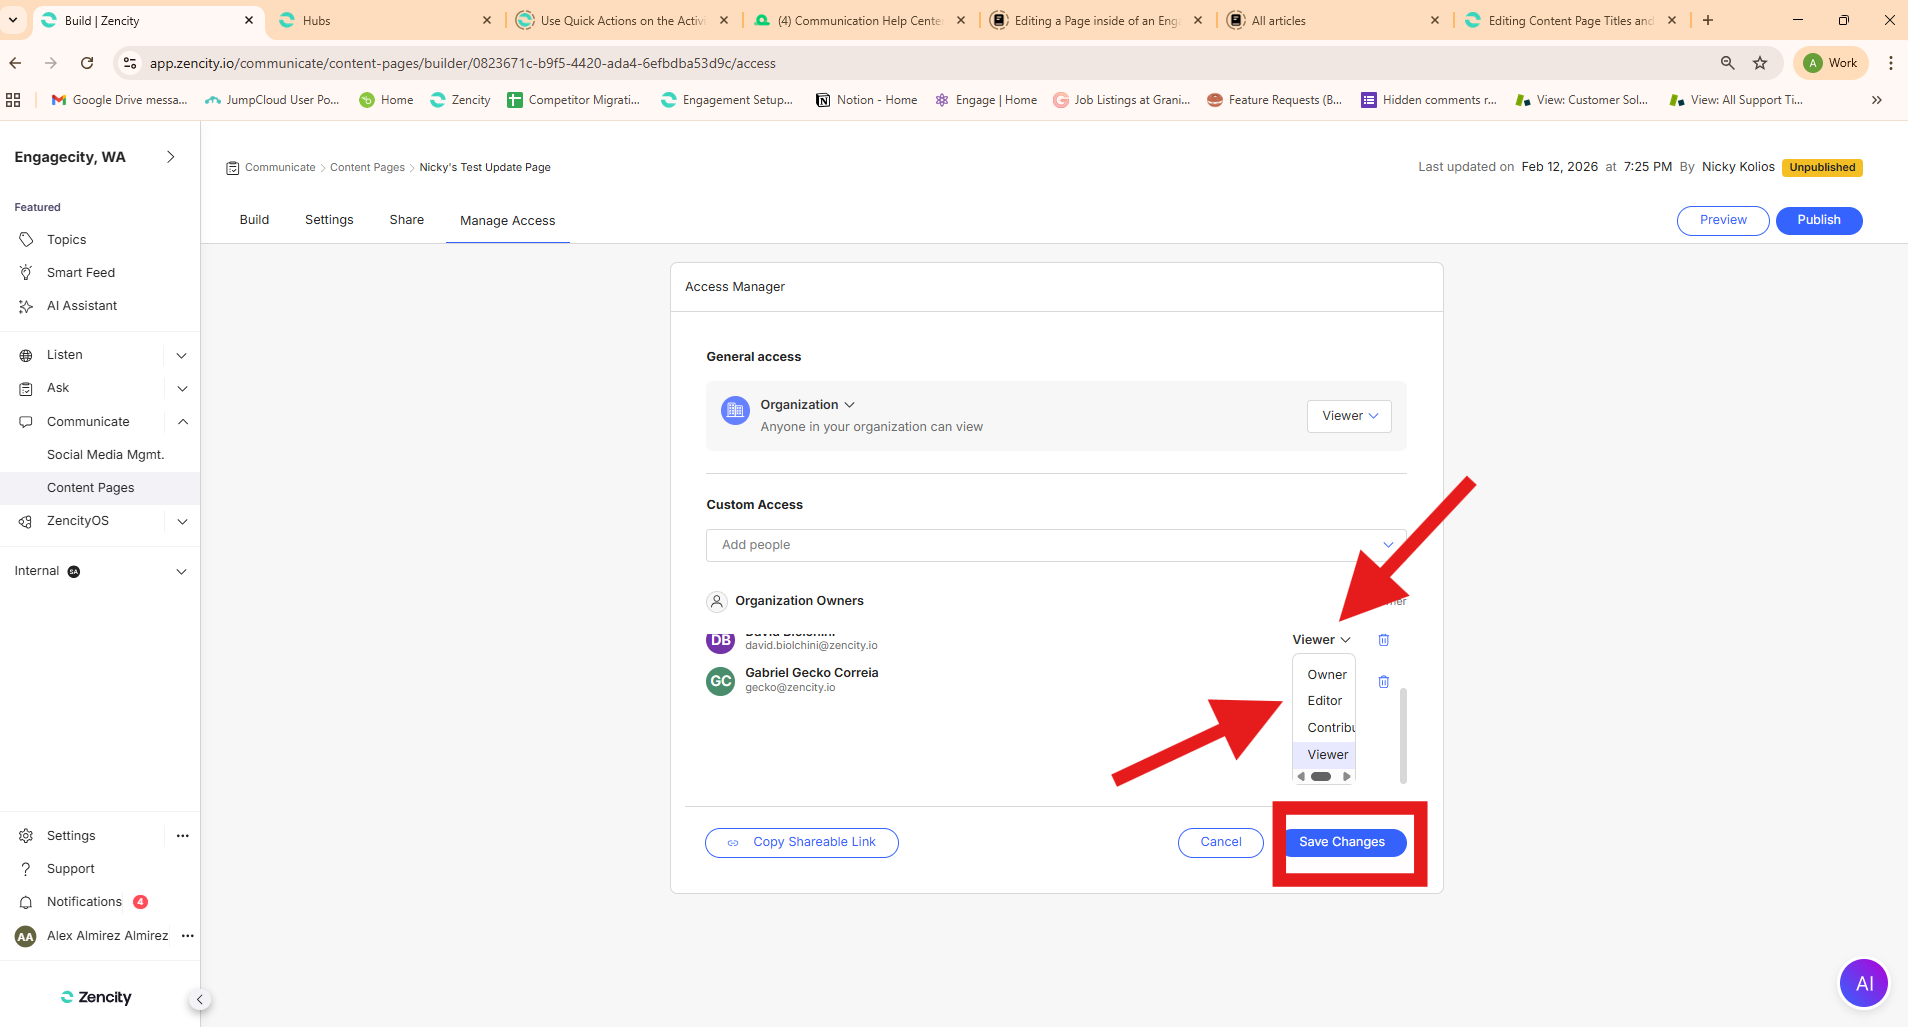Click Copy Shareable Link button
This screenshot has width=1908, height=1027.
coord(802,843)
